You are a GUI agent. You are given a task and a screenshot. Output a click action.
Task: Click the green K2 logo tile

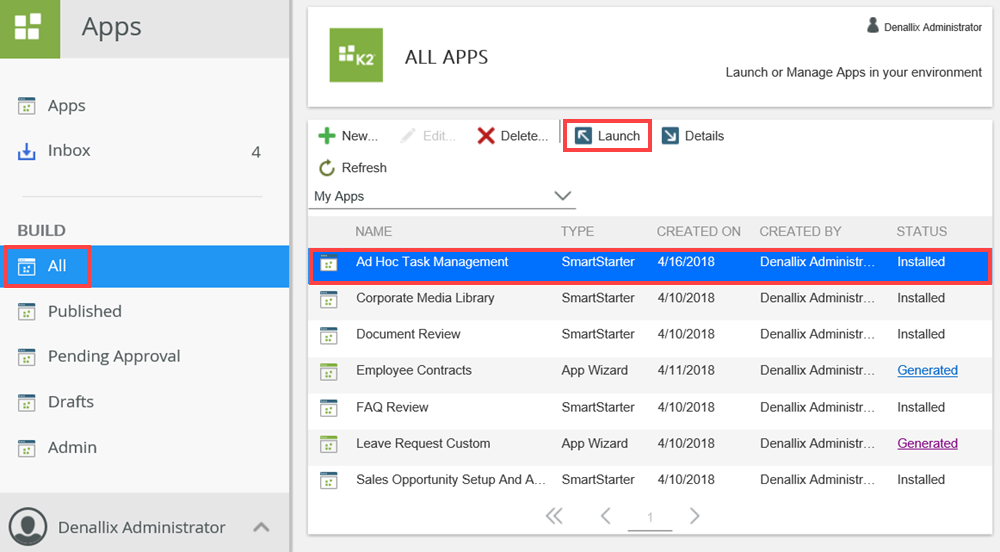356,56
